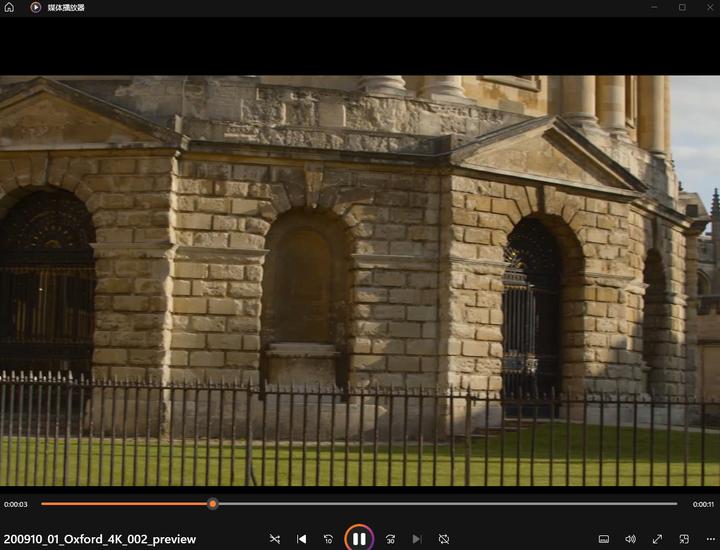
Task: Pause the video playback
Action: [x=359, y=539]
